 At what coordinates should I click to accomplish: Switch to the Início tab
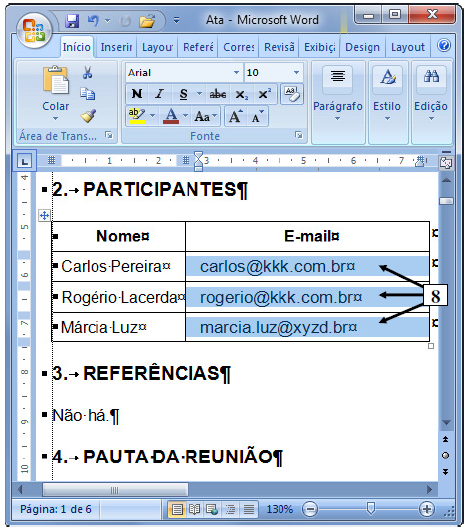77,47
